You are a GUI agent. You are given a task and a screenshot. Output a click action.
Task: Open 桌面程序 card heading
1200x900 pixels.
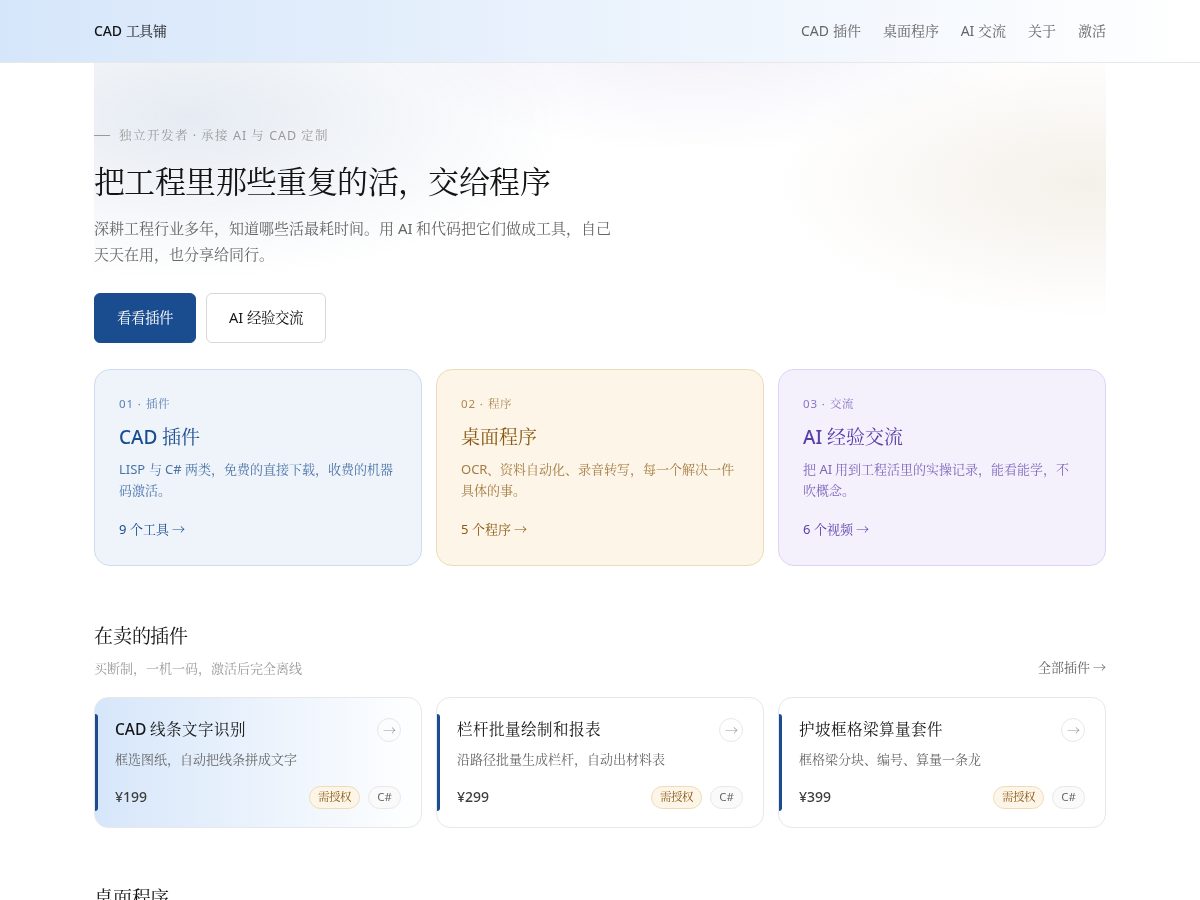pos(499,437)
